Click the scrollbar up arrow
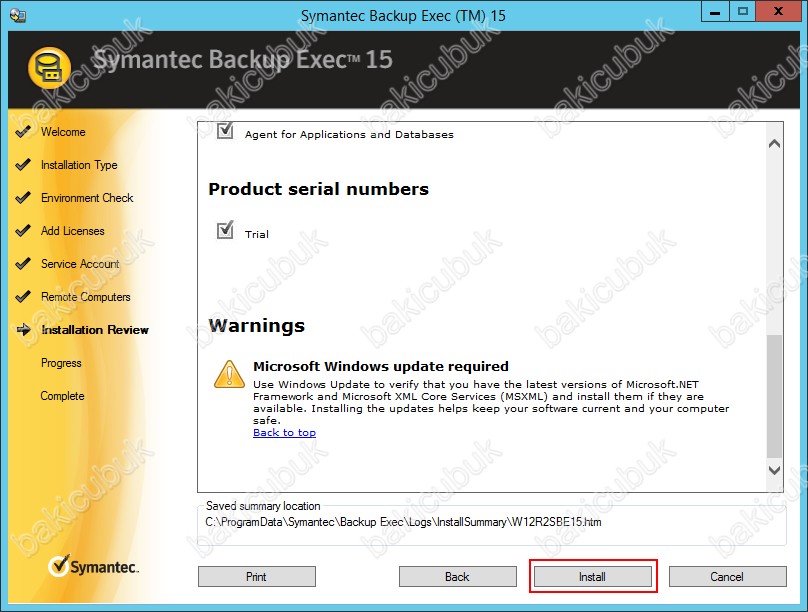The width and height of the screenshot is (808, 612). tap(774, 144)
